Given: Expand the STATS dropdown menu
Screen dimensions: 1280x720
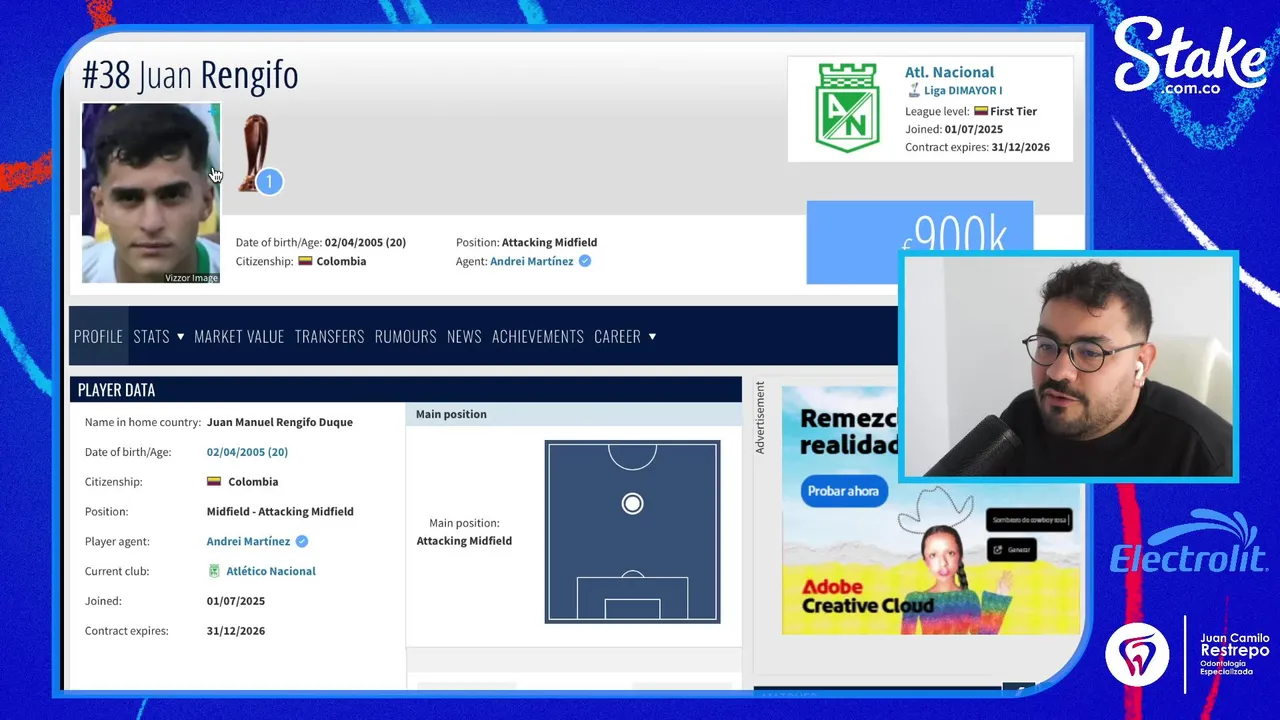Looking at the screenshot, I should pos(159,336).
